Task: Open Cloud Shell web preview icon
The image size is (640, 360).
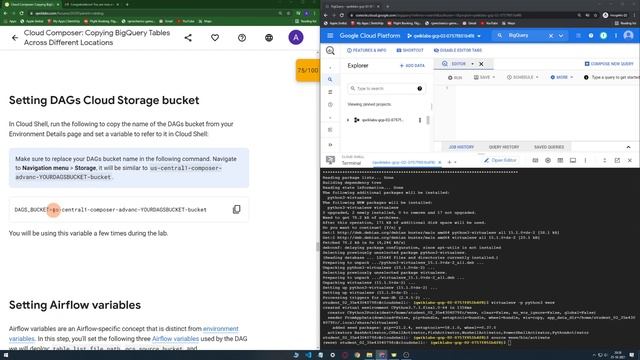Action: 560,160
